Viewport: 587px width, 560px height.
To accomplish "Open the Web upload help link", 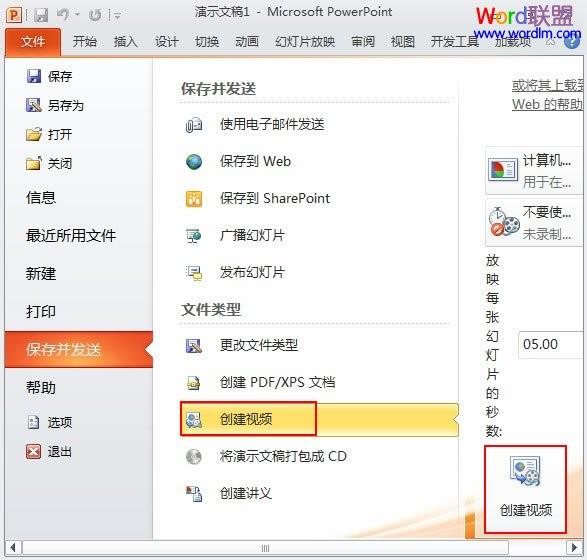I will pos(547,95).
